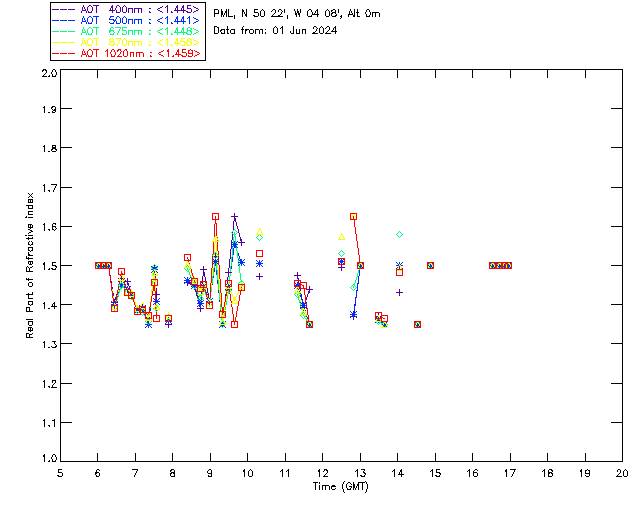Click the 'Time (GMT)' axis title
Viewport: 640px width, 512px height.
(340, 487)
